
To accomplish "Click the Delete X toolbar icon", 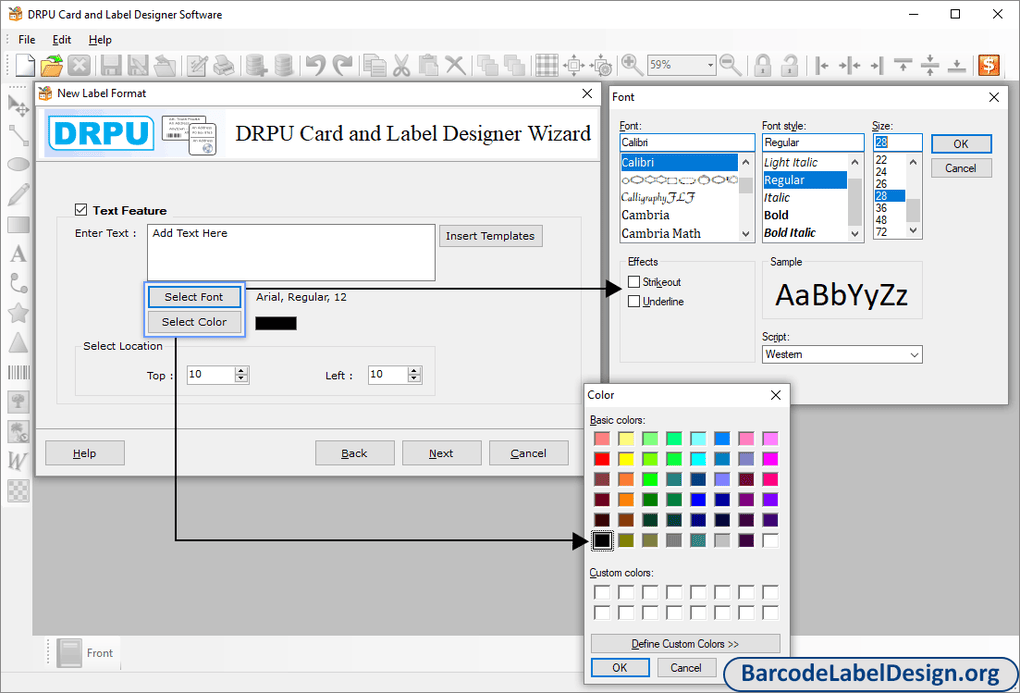I will coord(455,65).
